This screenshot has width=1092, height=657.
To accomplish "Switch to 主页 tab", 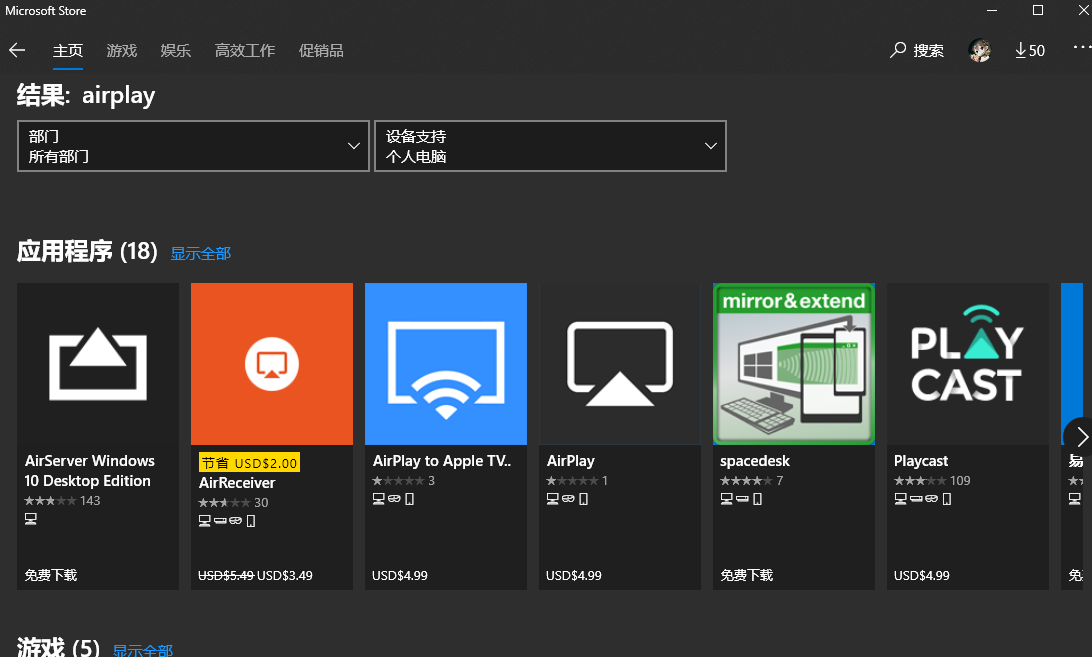I will [68, 51].
